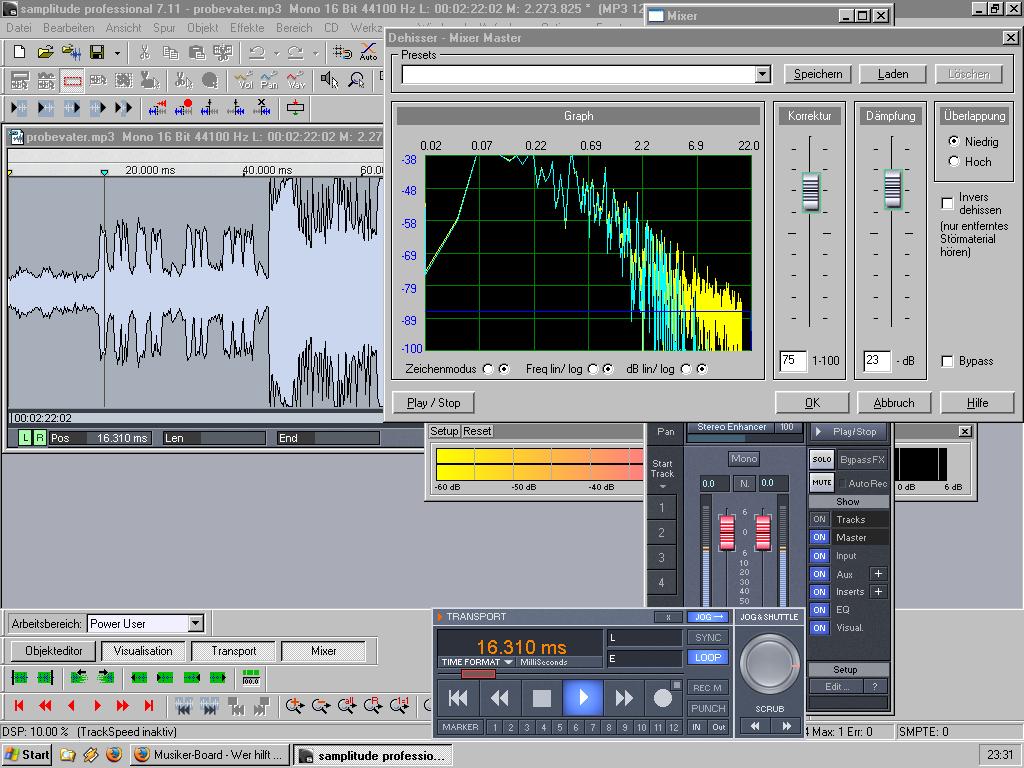Image resolution: width=1024 pixels, height=768 pixels.
Task: Enable the mixer SOLO button
Action: click(x=822, y=459)
